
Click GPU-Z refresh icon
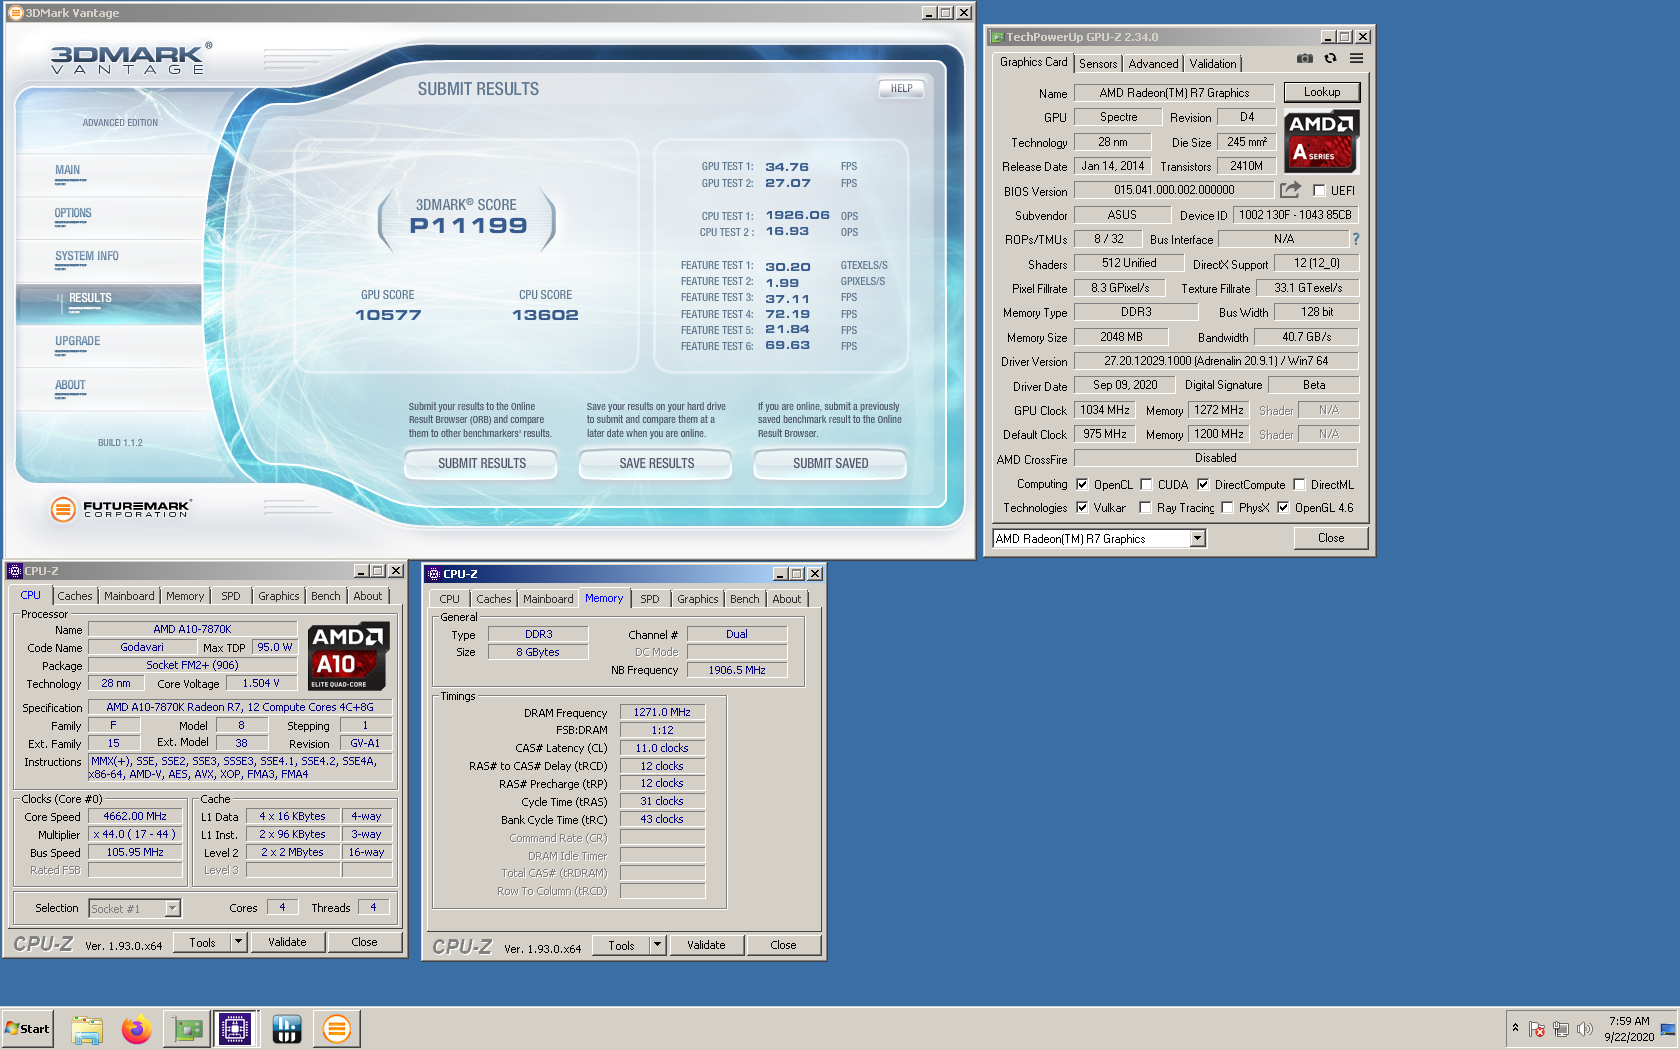coord(1330,59)
